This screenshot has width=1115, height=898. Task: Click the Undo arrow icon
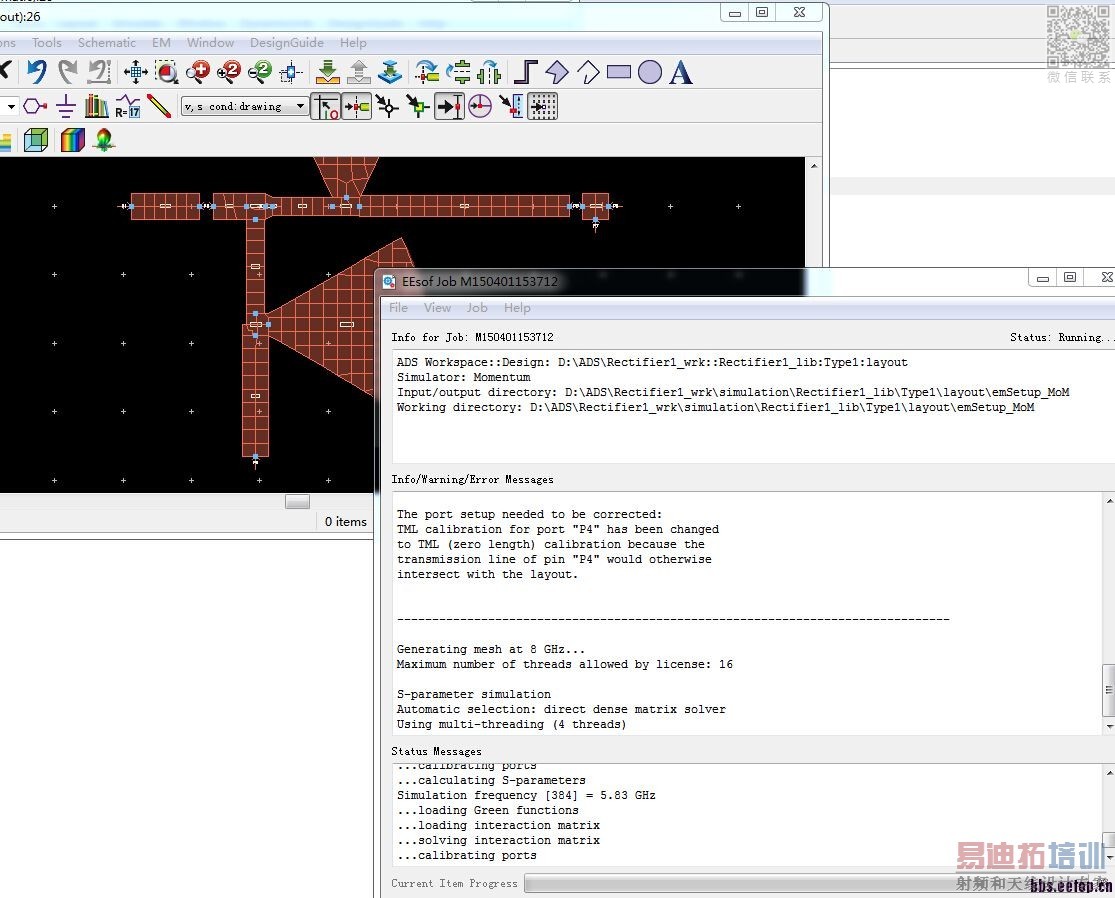(37, 72)
